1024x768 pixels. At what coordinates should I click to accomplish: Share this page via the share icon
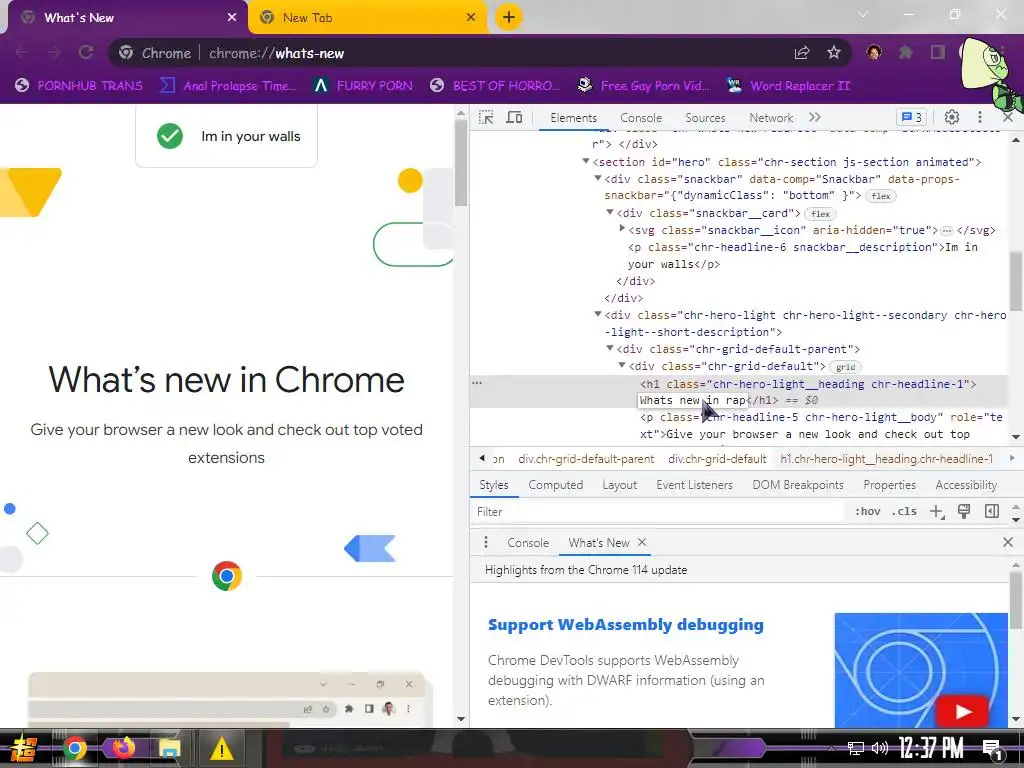click(x=802, y=53)
